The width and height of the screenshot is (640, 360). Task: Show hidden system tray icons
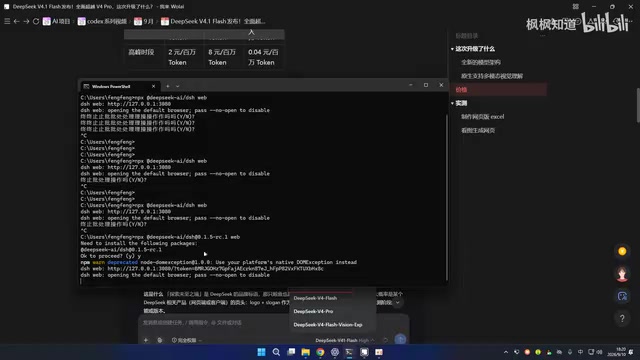point(506,352)
